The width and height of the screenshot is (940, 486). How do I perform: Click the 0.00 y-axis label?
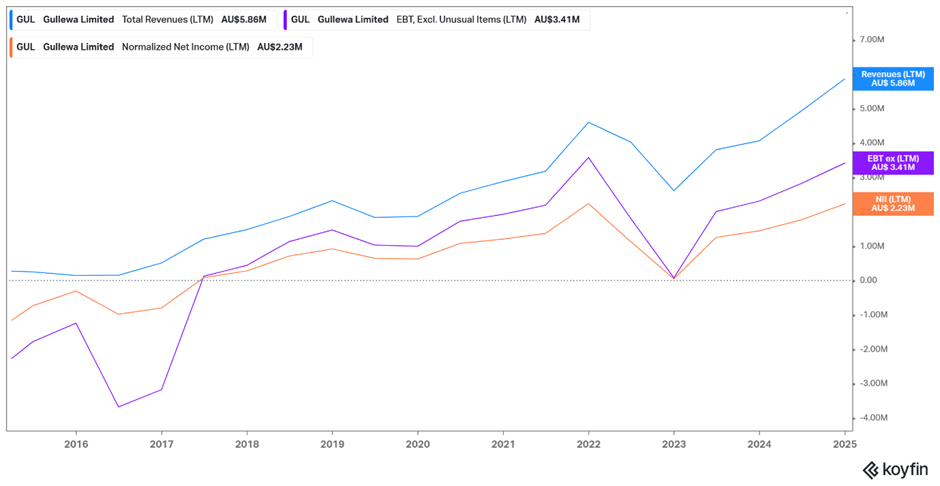868,280
